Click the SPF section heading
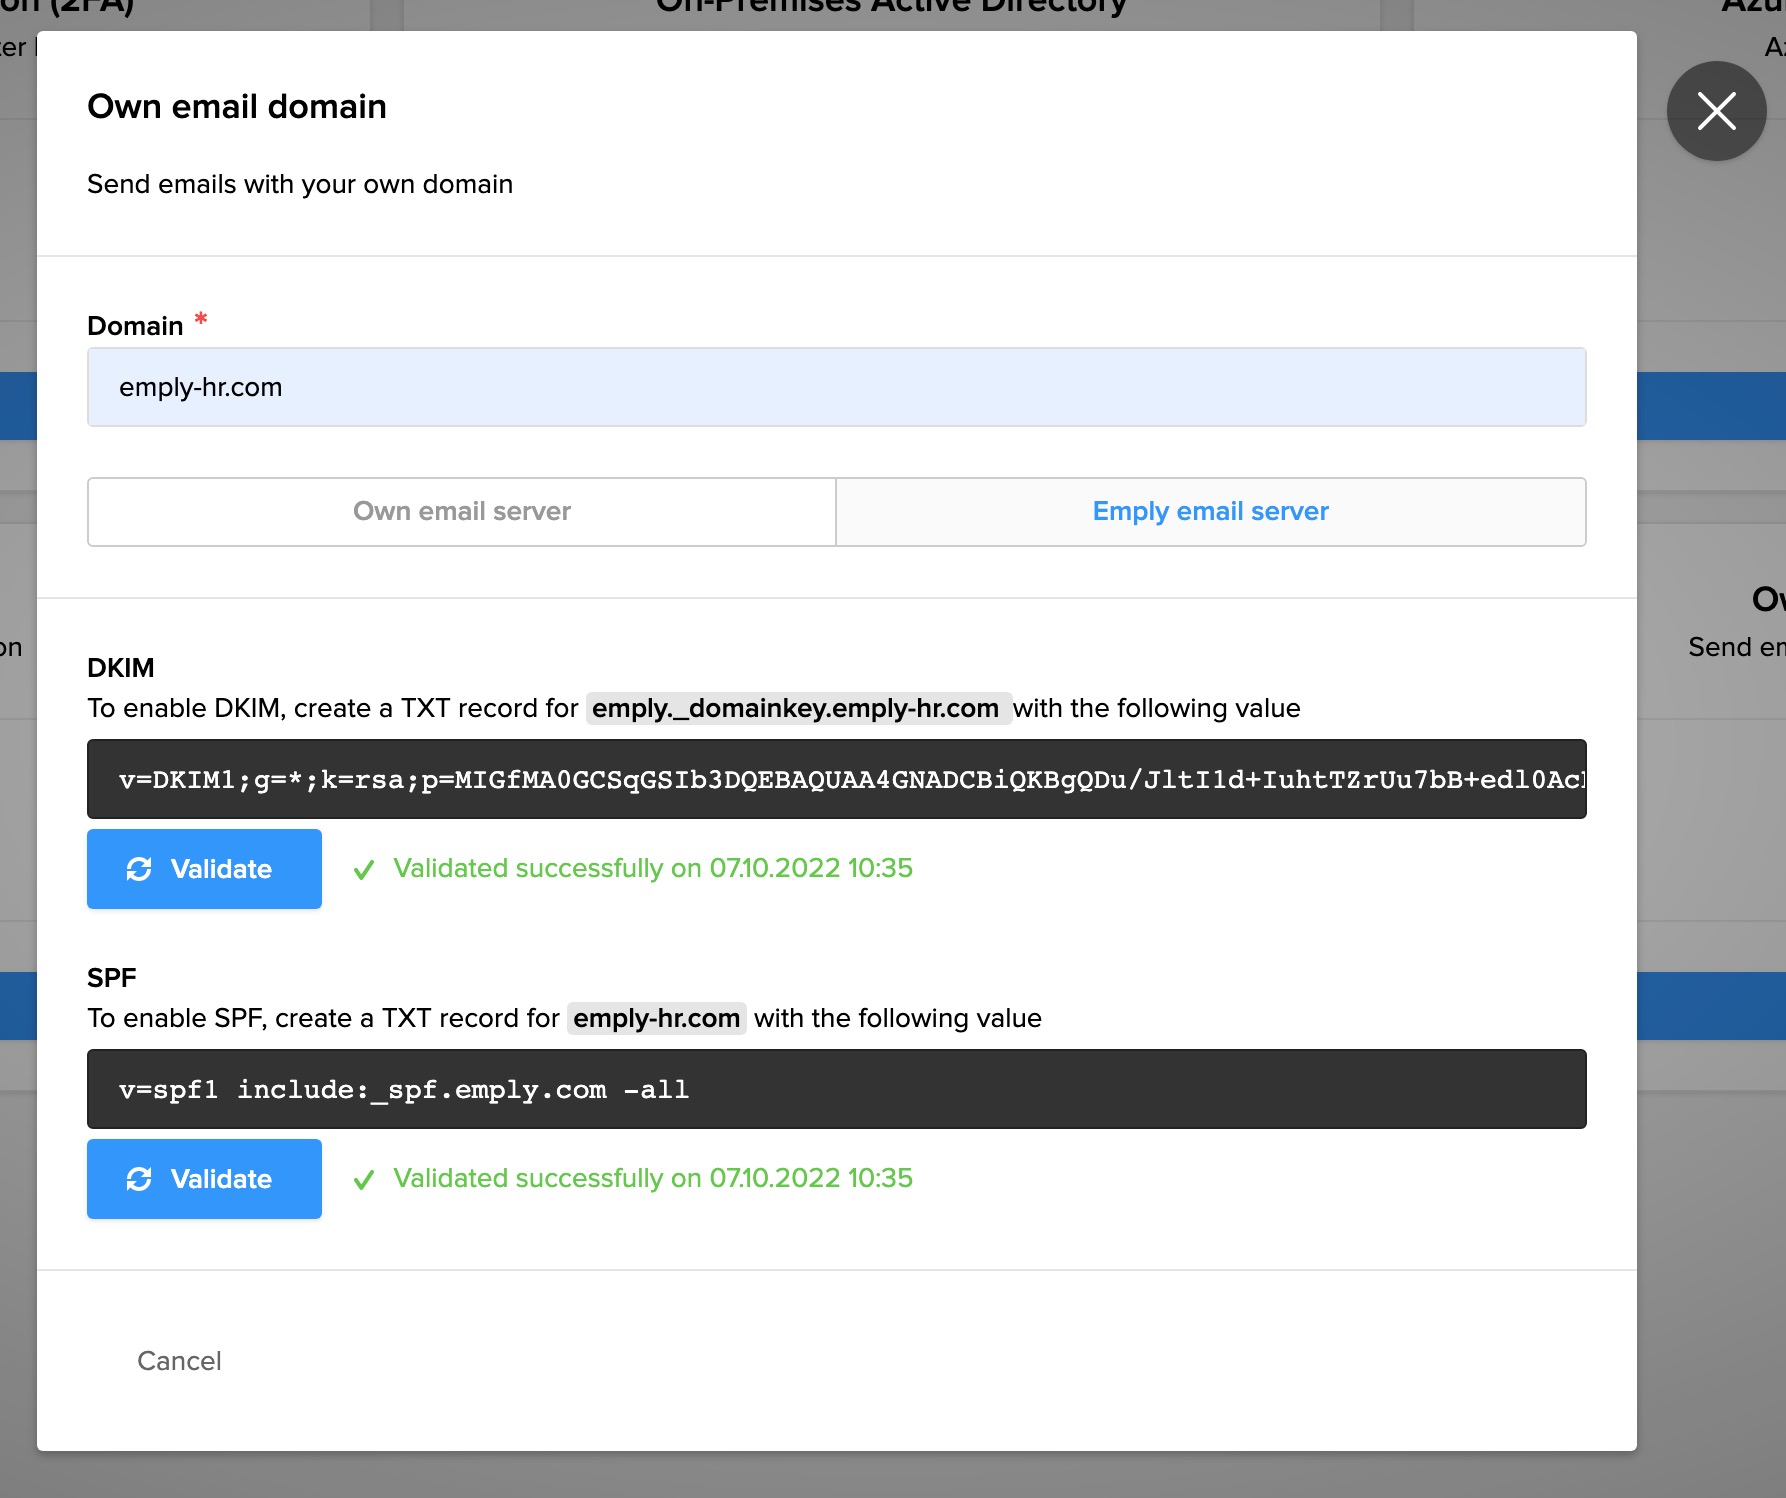 [x=112, y=978]
